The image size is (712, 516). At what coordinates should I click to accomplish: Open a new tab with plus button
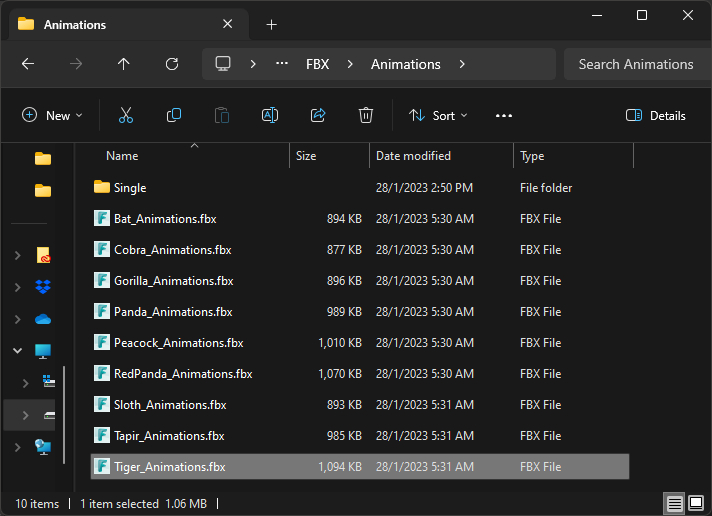(271, 24)
